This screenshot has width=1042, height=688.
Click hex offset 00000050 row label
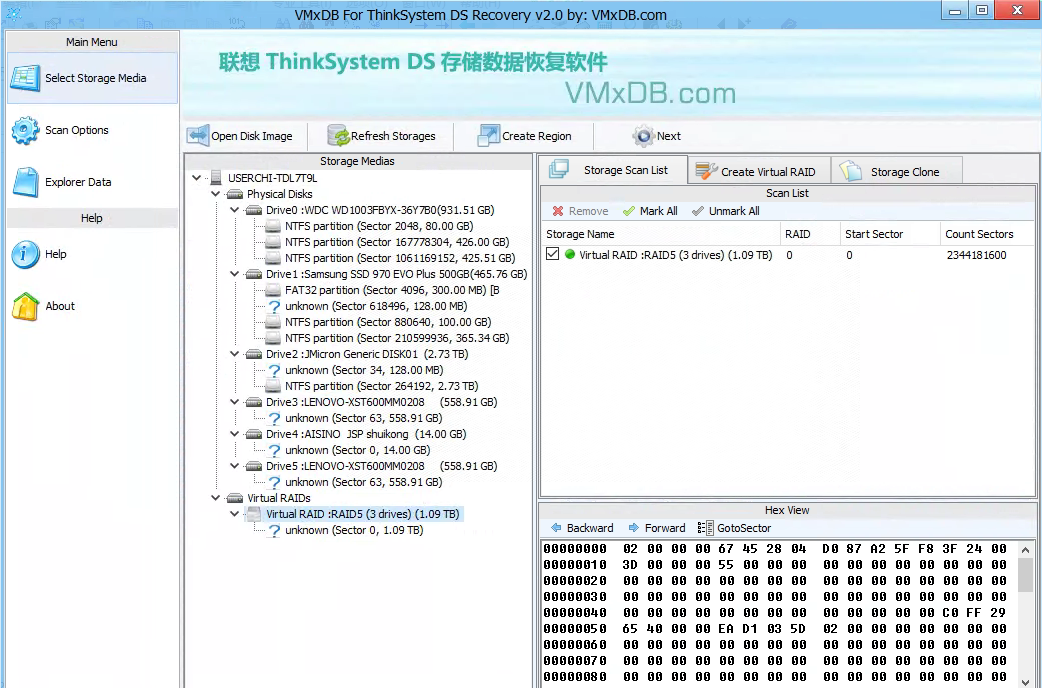coord(575,628)
